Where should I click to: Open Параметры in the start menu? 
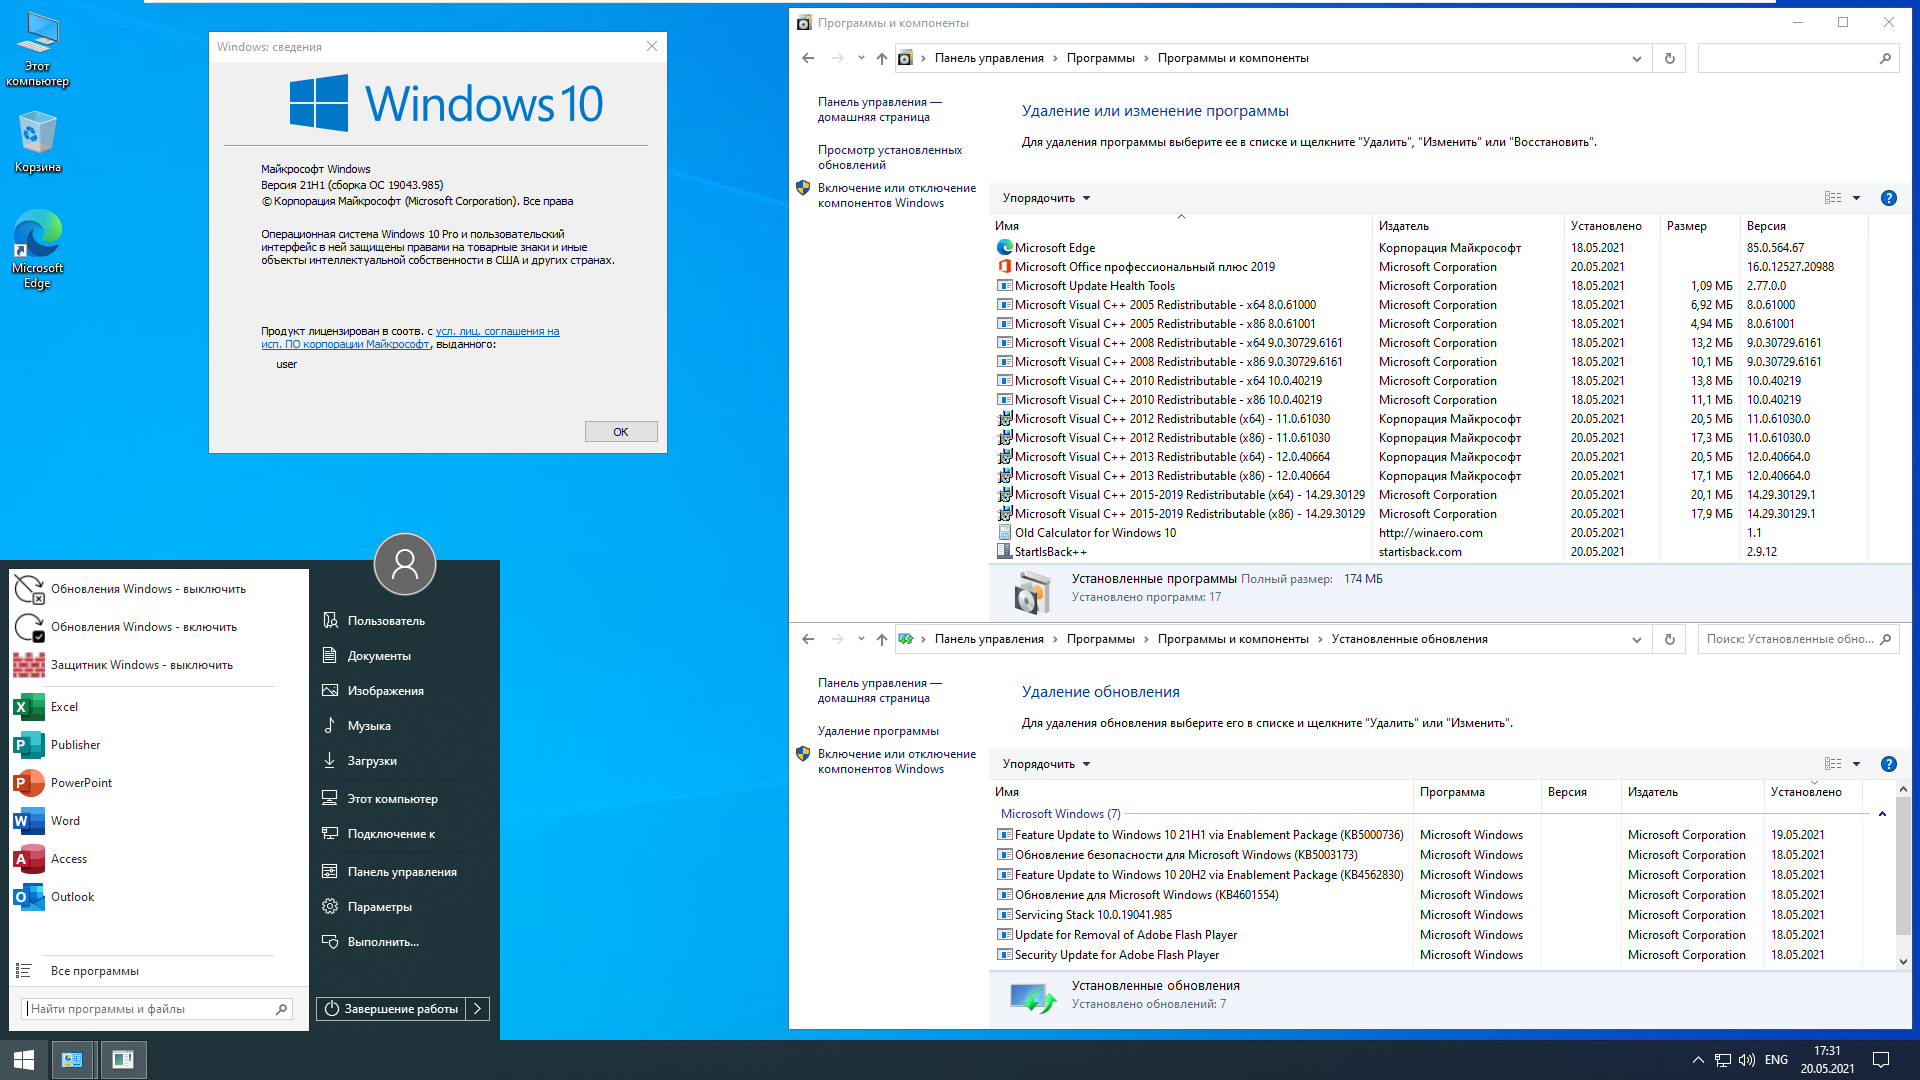(x=379, y=907)
